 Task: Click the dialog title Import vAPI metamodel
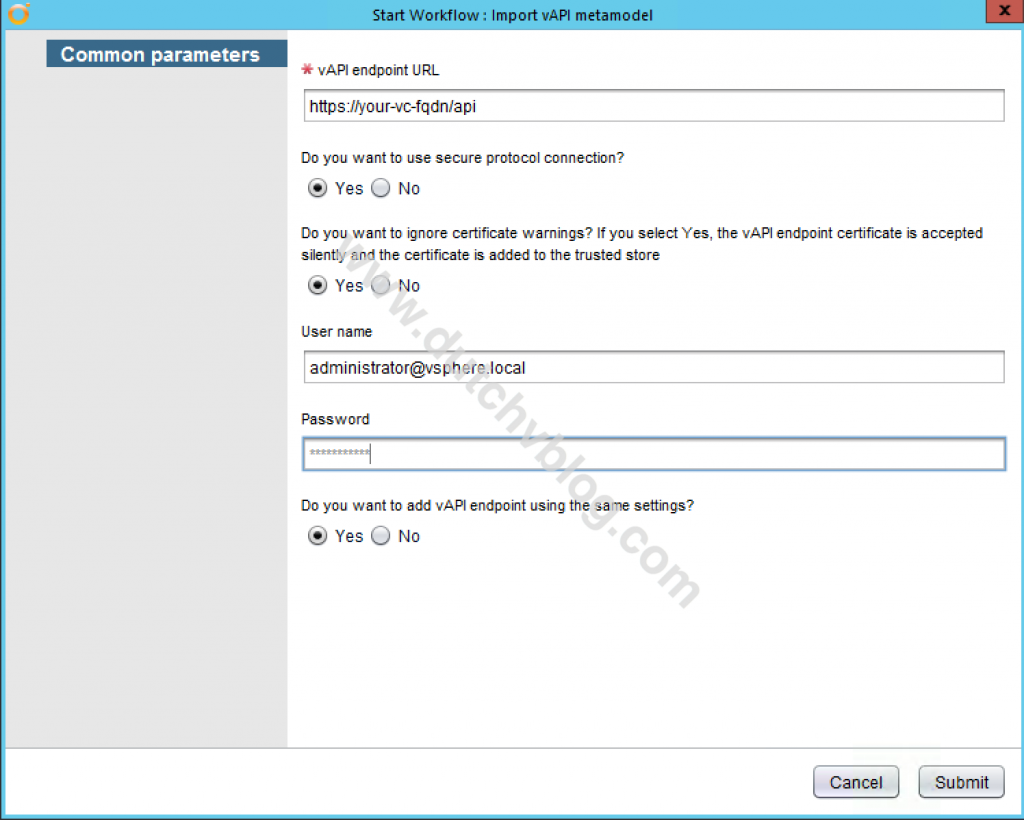(512, 15)
